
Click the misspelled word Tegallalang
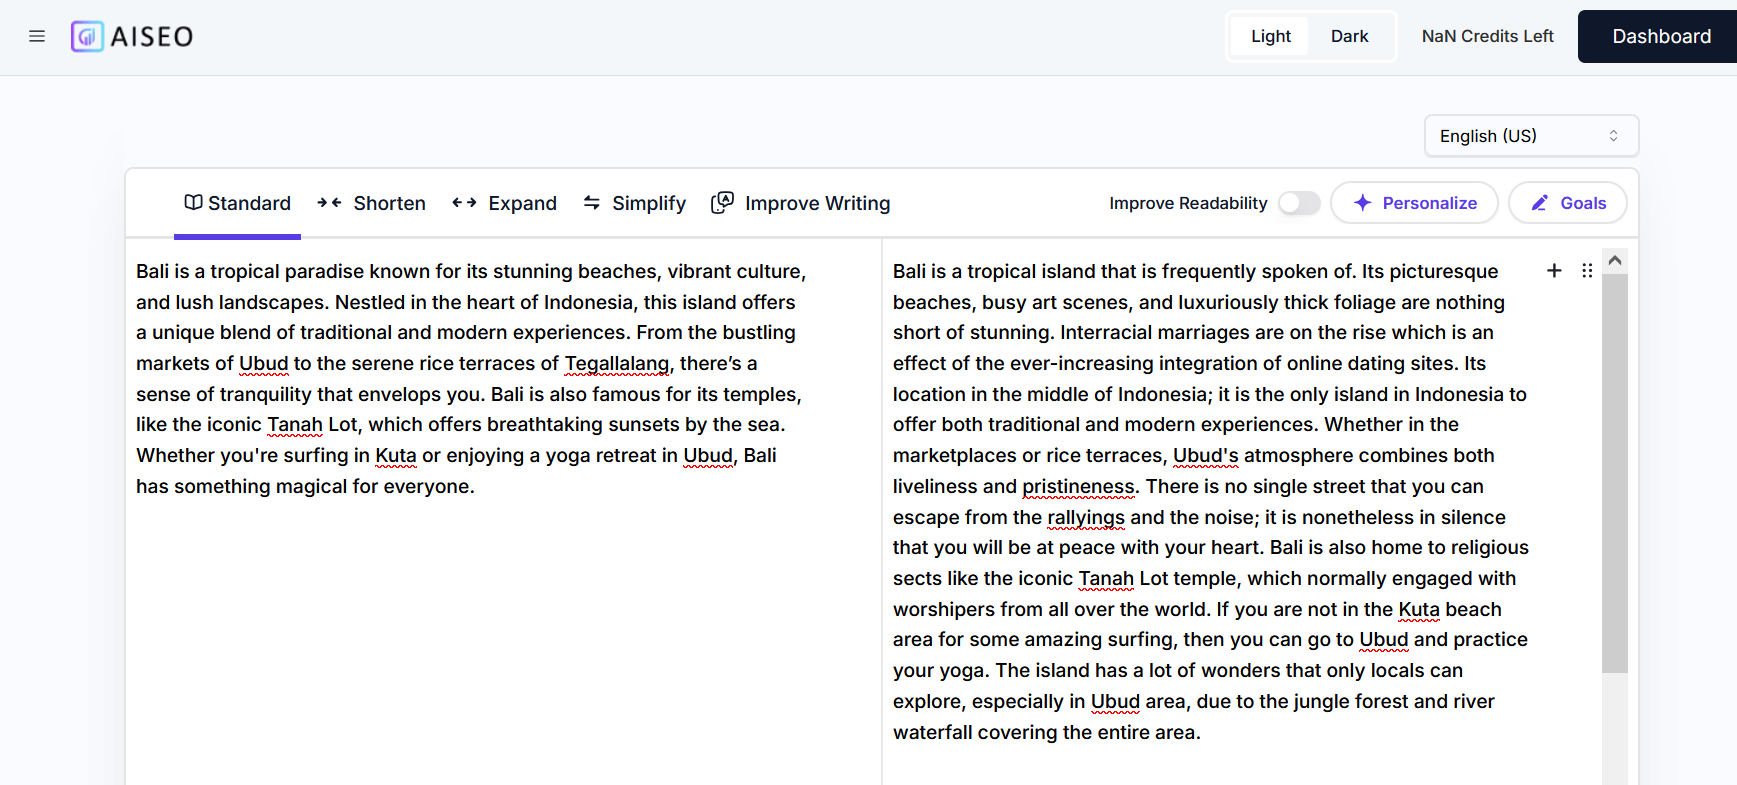[x=617, y=363]
